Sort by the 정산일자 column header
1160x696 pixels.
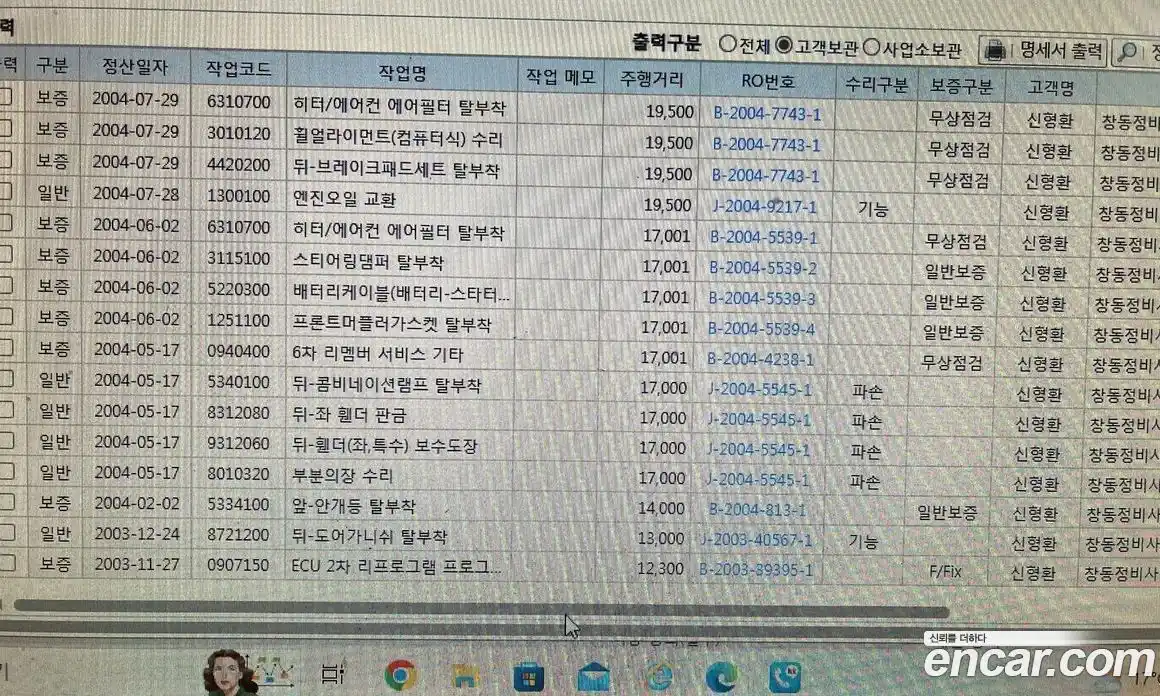135,67
